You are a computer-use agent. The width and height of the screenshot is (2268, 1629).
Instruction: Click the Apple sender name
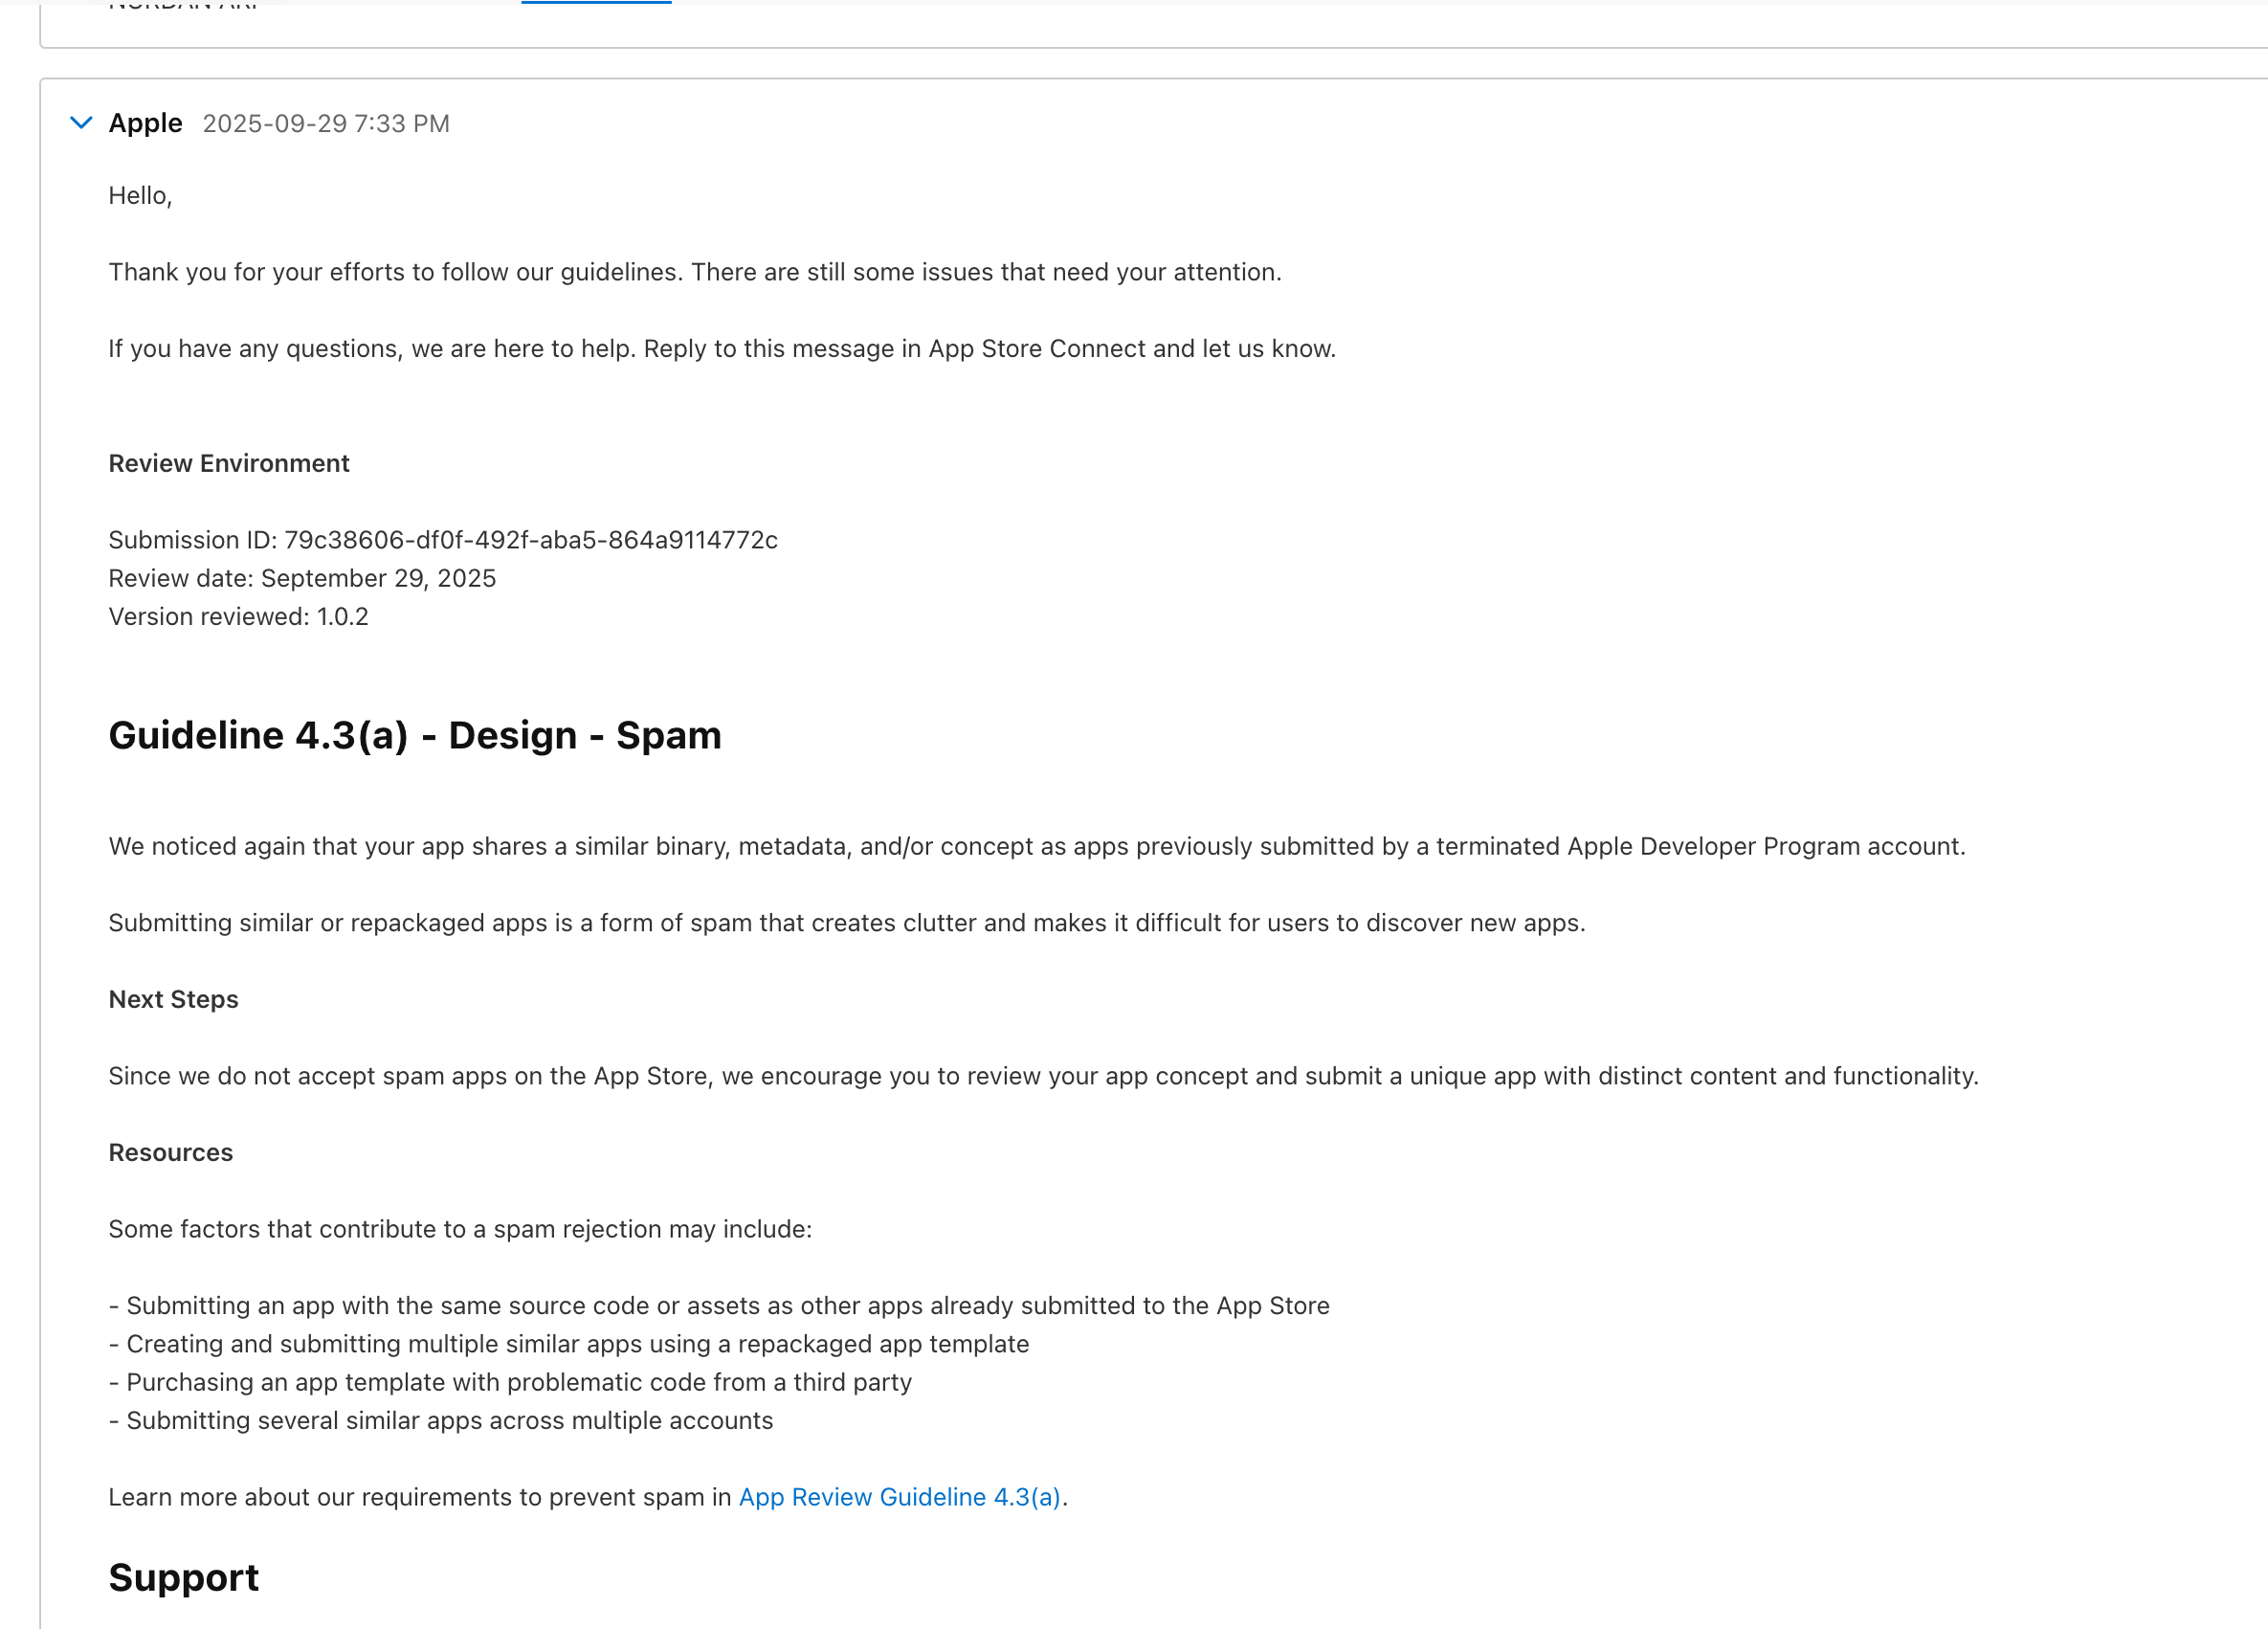point(145,123)
